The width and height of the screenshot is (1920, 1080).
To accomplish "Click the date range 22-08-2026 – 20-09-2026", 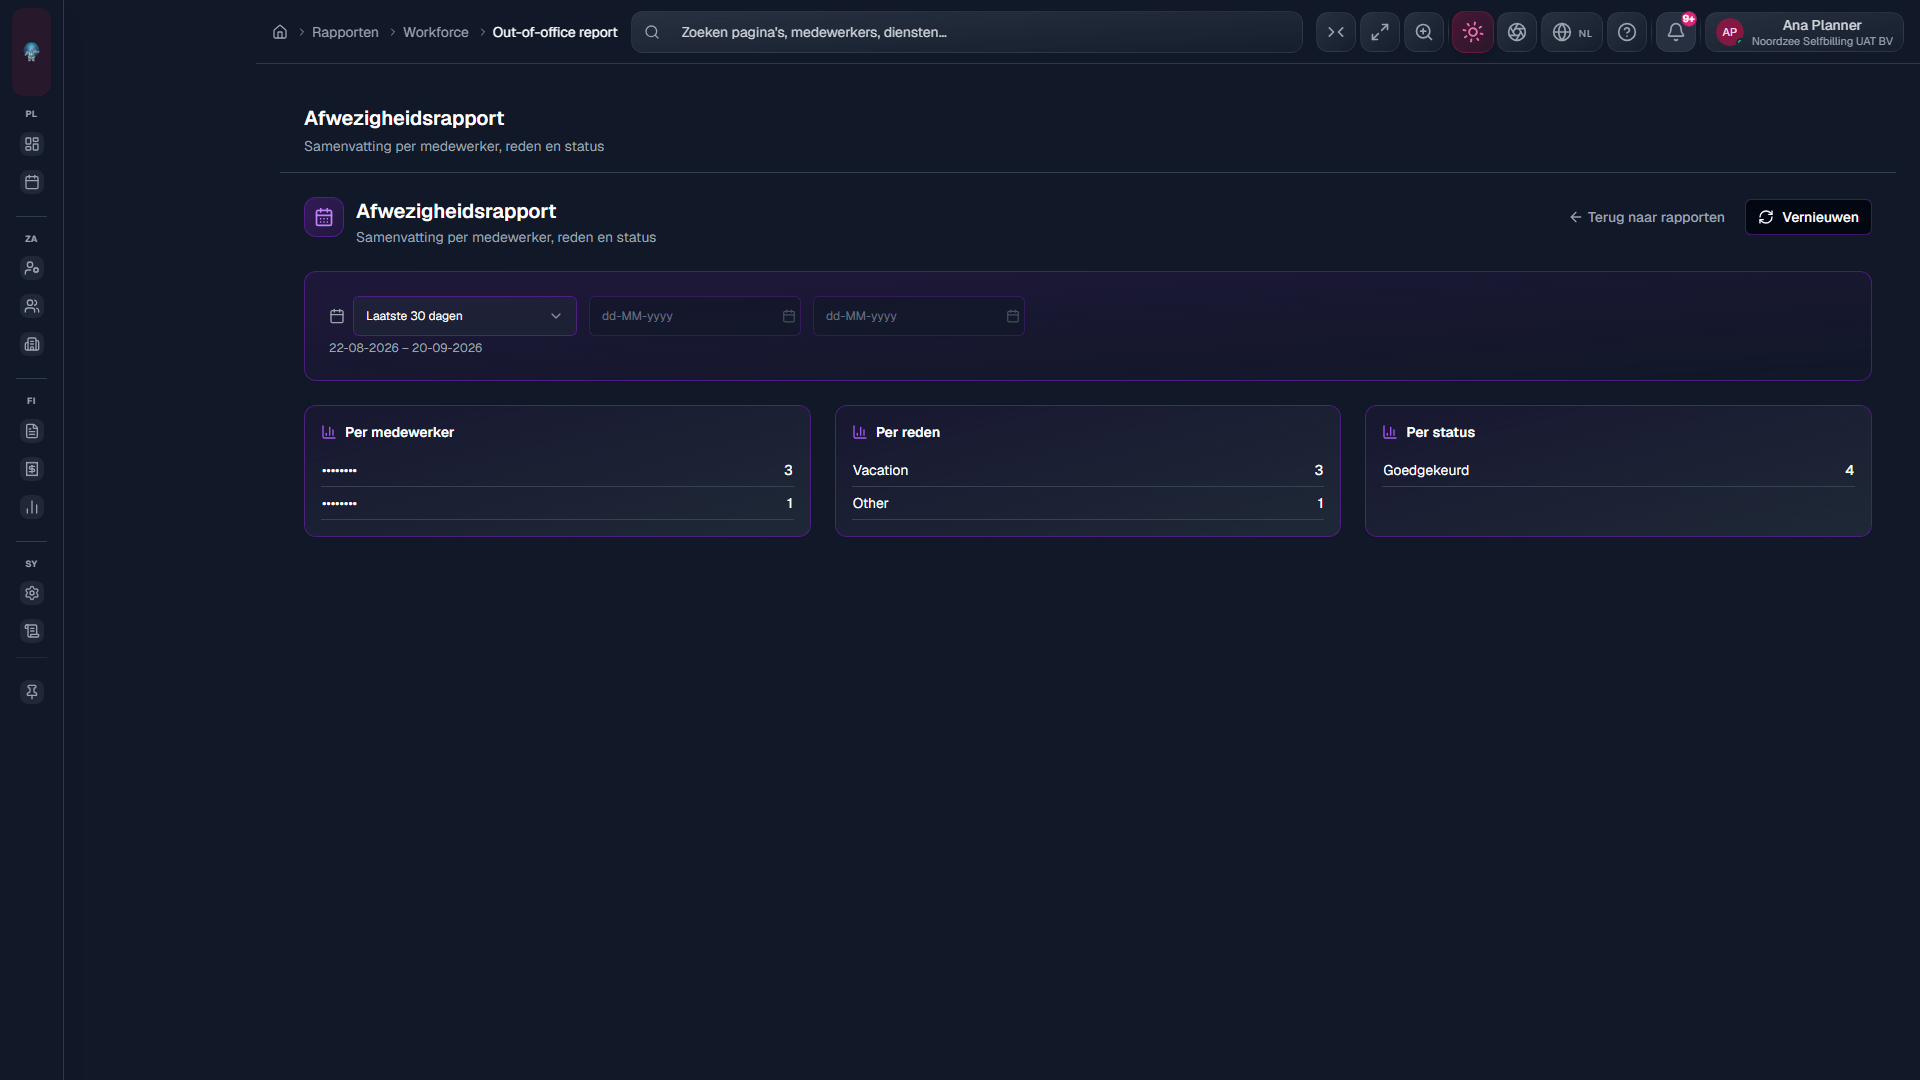I will point(405,348).
